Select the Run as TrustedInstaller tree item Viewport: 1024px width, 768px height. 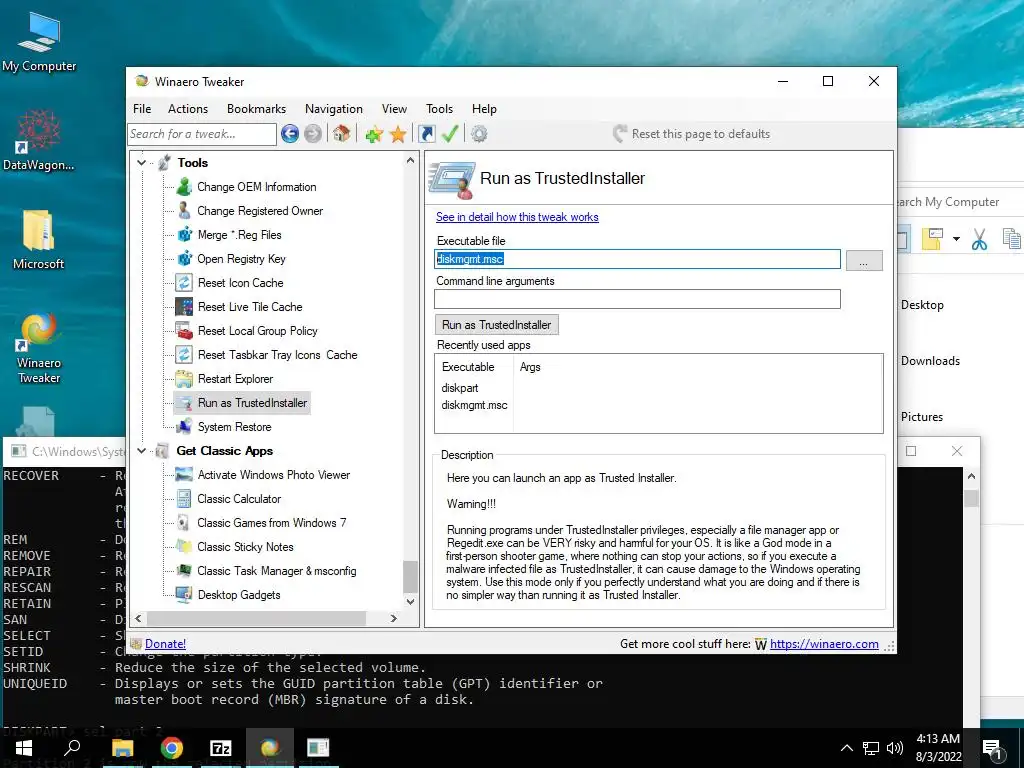tap(242, 403)
